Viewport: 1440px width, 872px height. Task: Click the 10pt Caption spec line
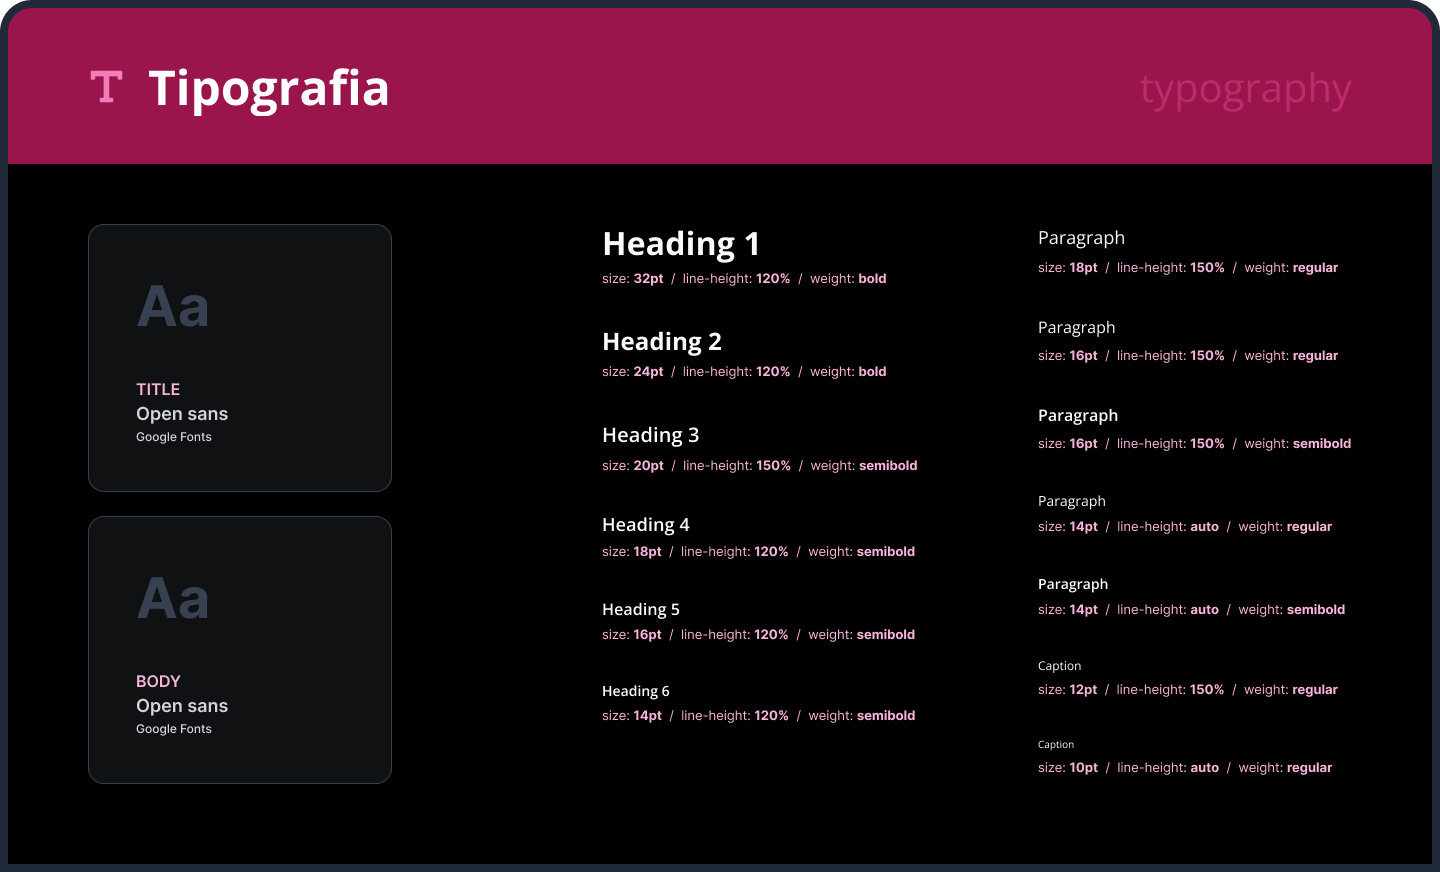pos(1184,768)
